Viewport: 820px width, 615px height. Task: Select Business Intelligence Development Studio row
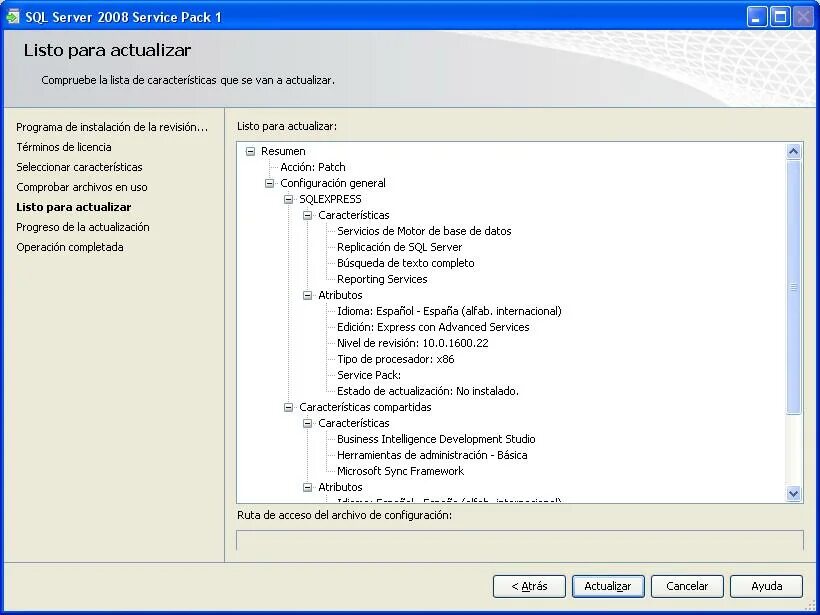(x=436, y=439)
